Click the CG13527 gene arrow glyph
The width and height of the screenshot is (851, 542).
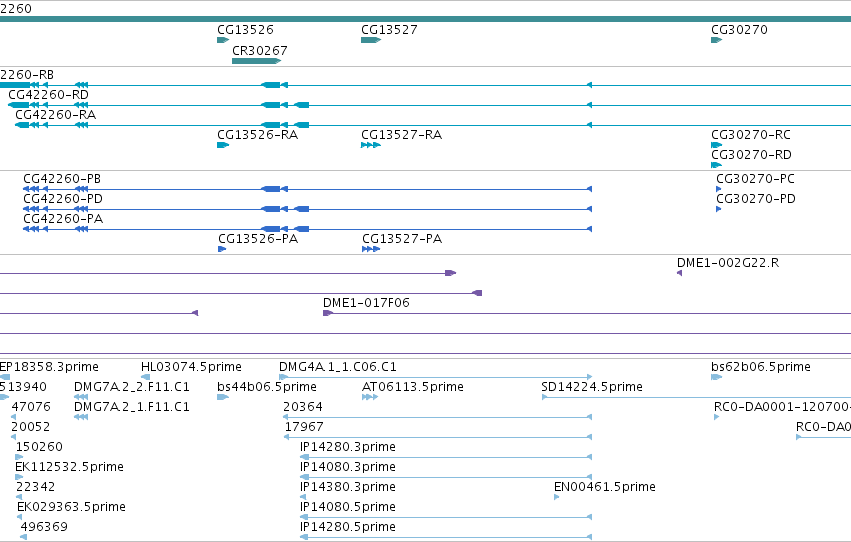[x=371, y=40]
